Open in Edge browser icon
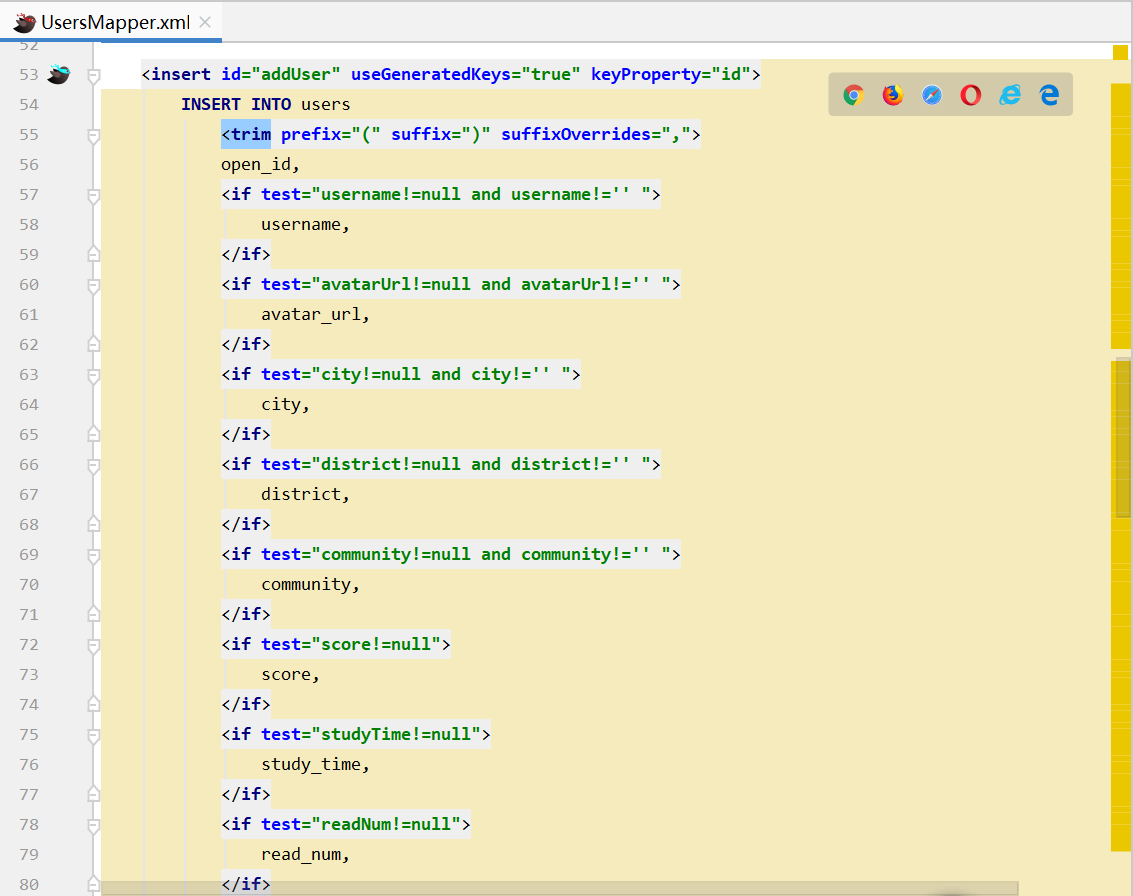This screenshot has height=896, width=1133. [1049, 95]
